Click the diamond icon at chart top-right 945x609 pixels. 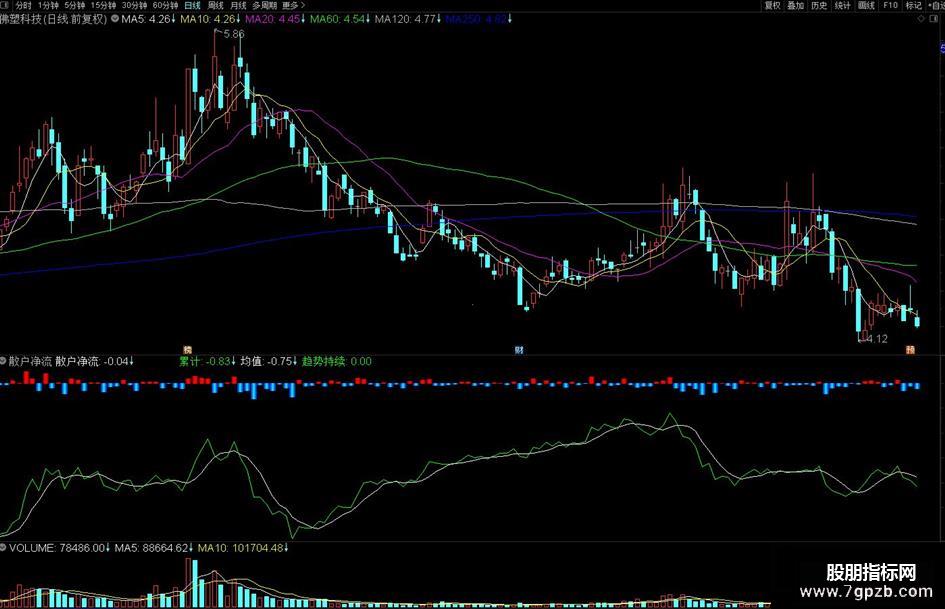pos(921,19)
